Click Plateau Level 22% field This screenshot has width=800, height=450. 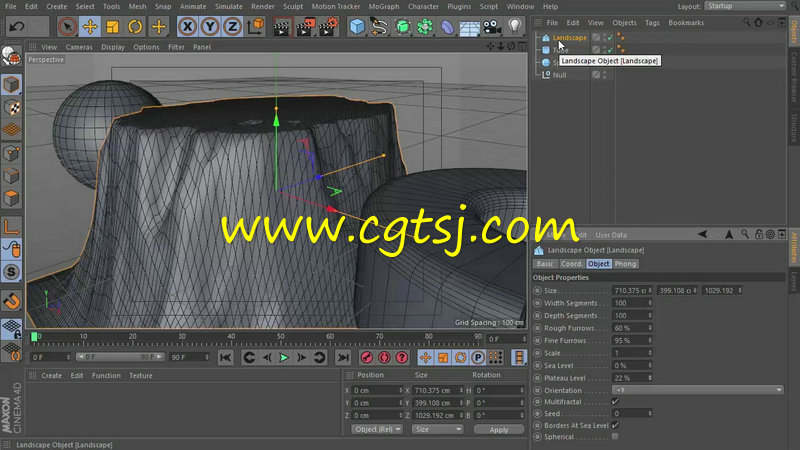pos(632,378)
